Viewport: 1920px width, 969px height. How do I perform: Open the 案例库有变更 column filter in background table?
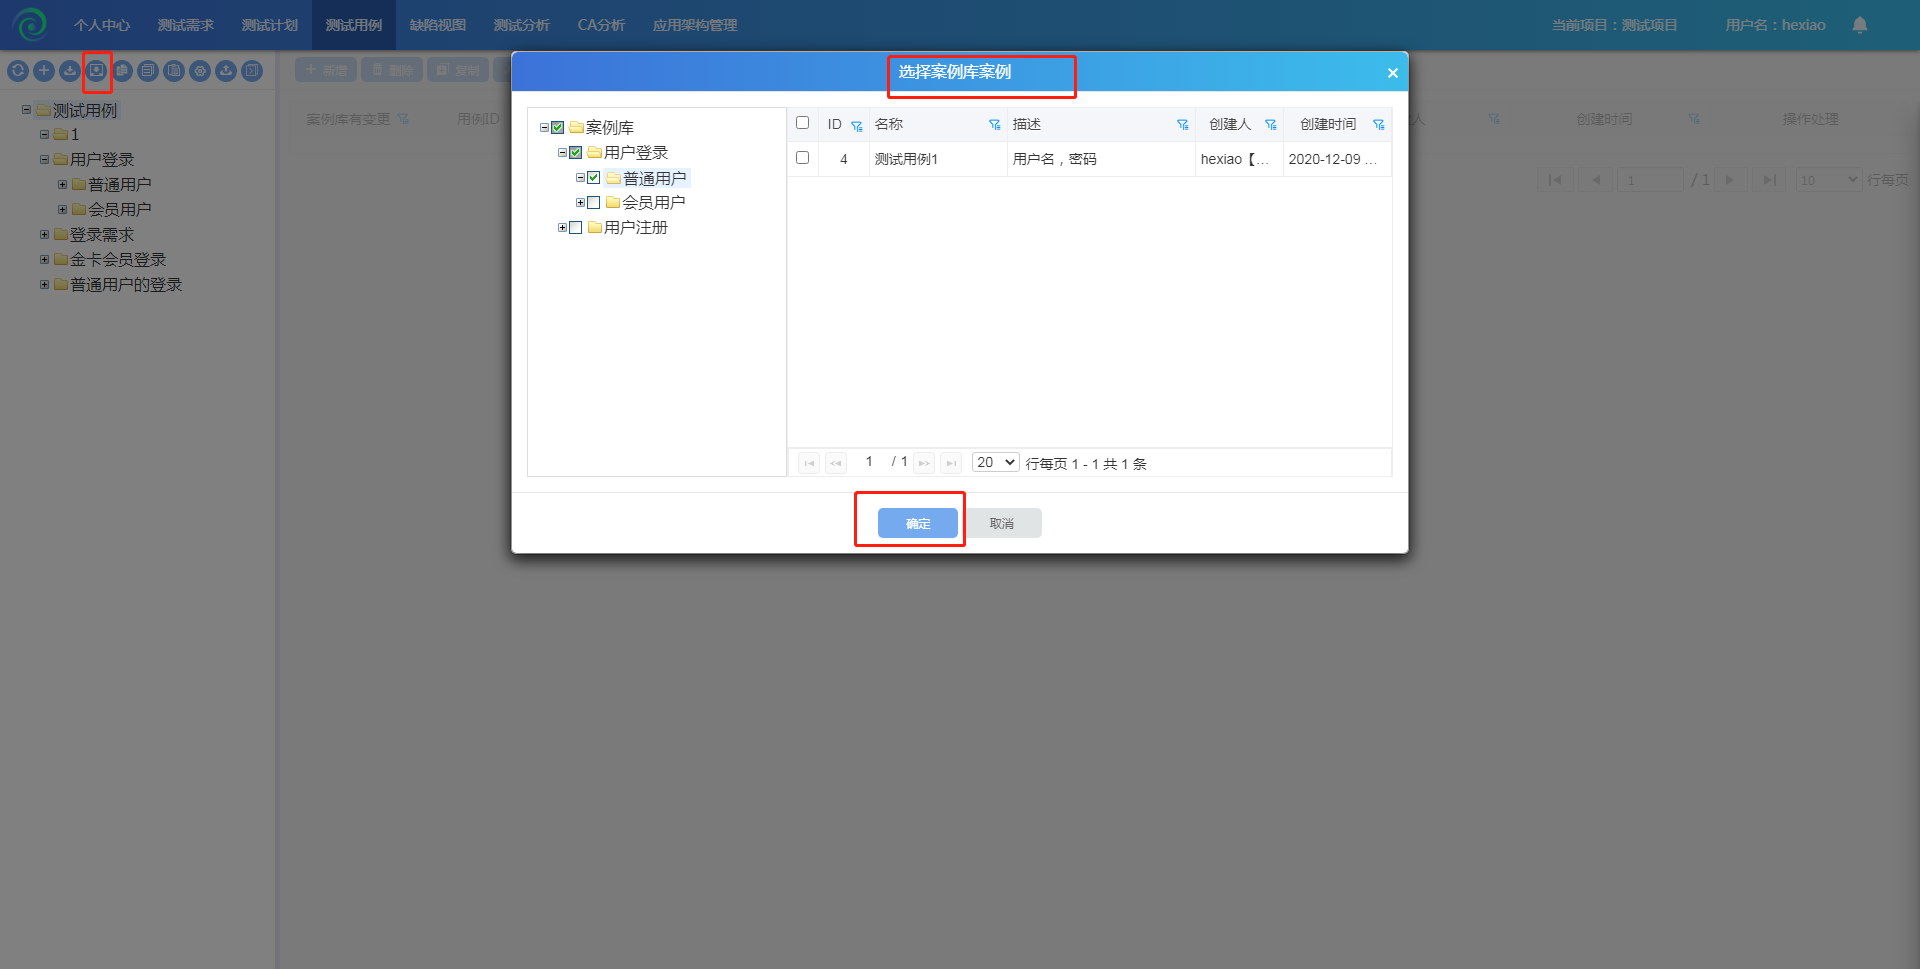(403, 119)
